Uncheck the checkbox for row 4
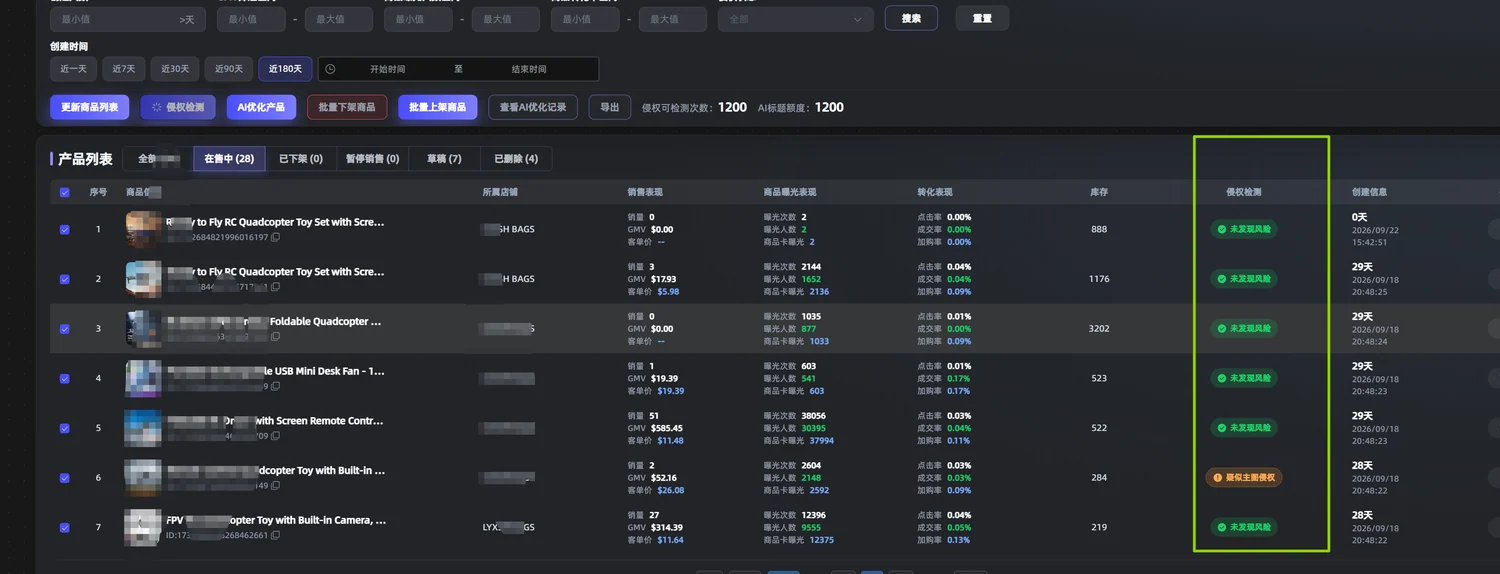 click(65, 378)
